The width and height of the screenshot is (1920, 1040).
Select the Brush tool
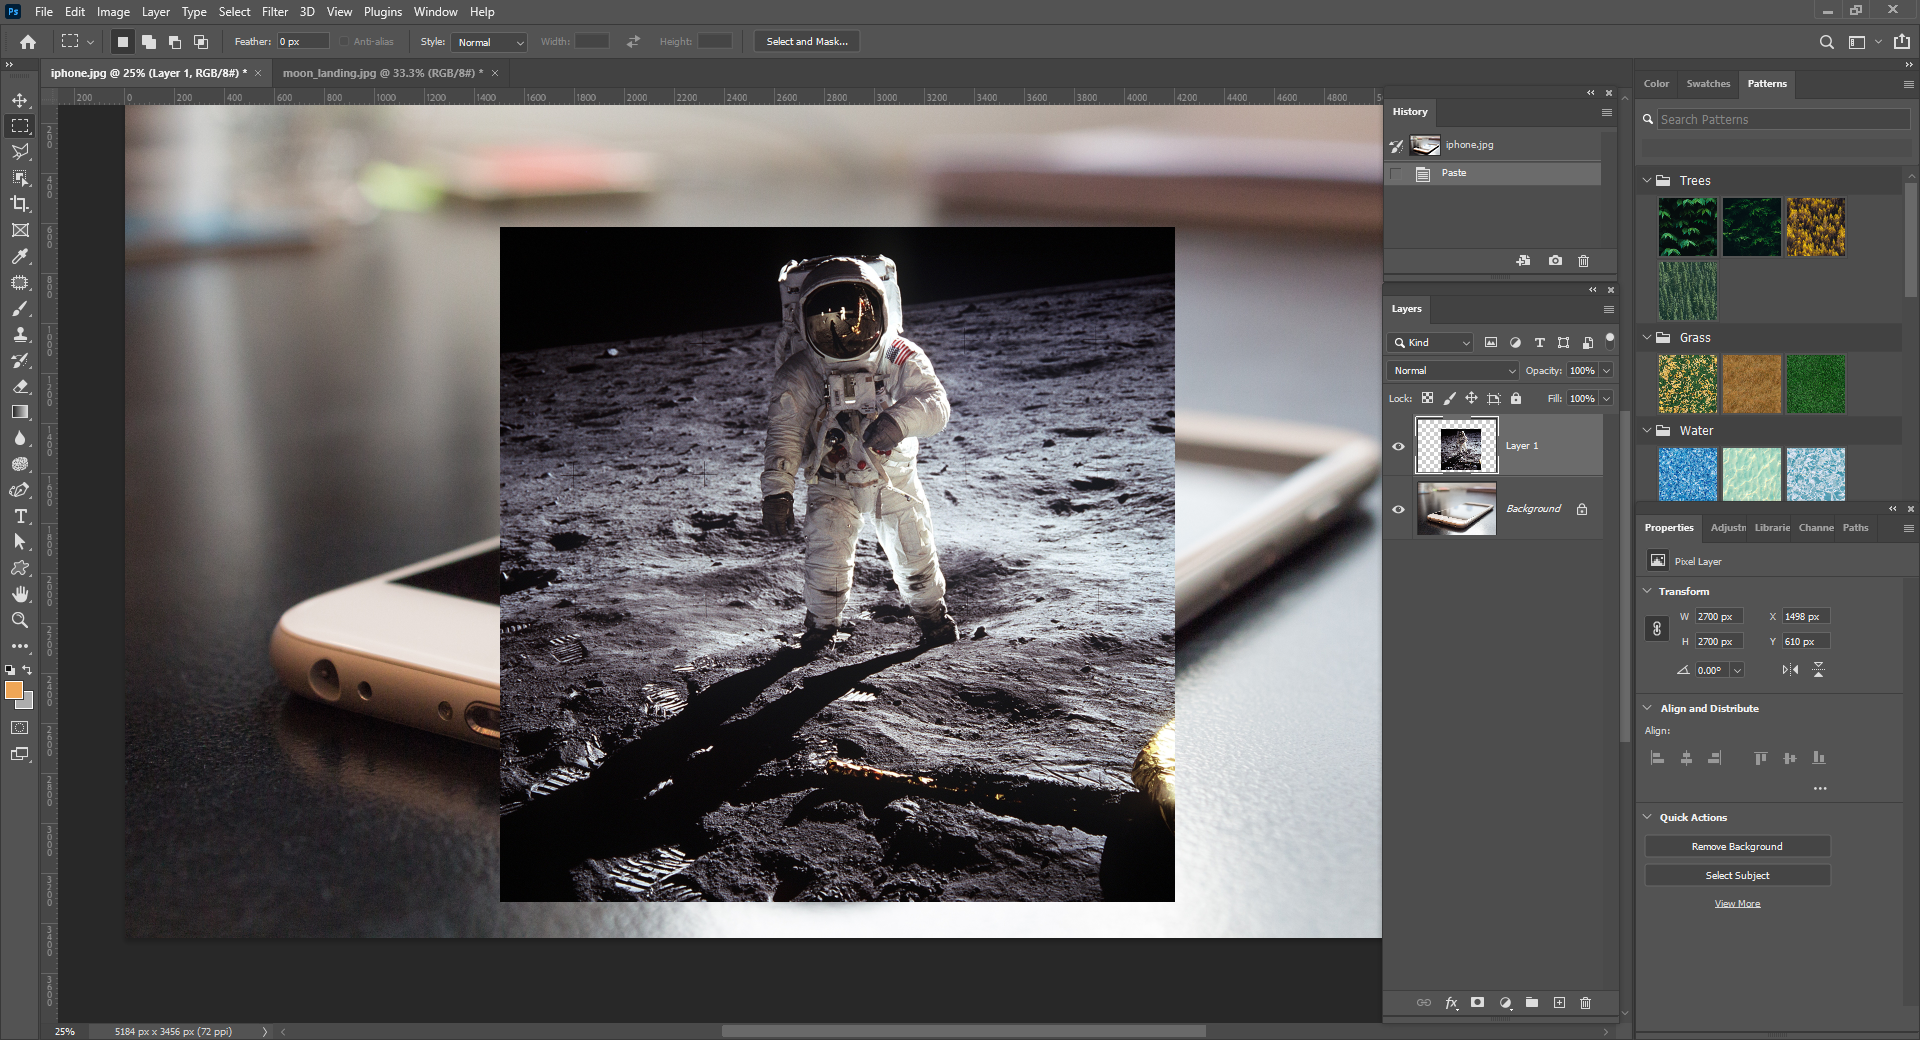(x=20, y=309)
